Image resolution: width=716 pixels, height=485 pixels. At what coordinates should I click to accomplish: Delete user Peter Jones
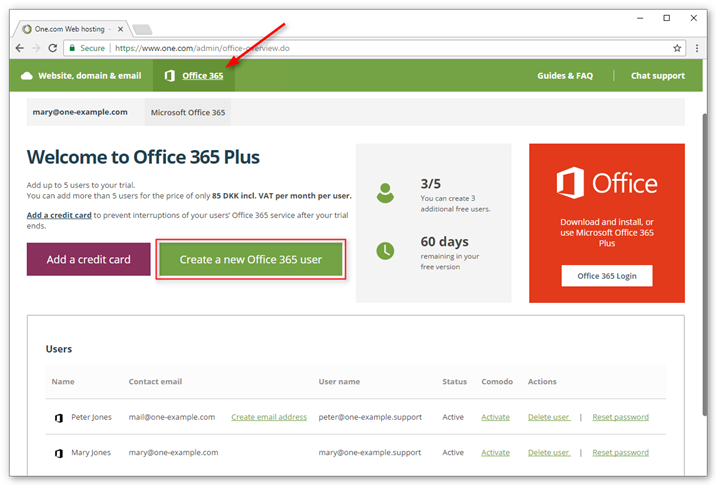pos(547,417)
